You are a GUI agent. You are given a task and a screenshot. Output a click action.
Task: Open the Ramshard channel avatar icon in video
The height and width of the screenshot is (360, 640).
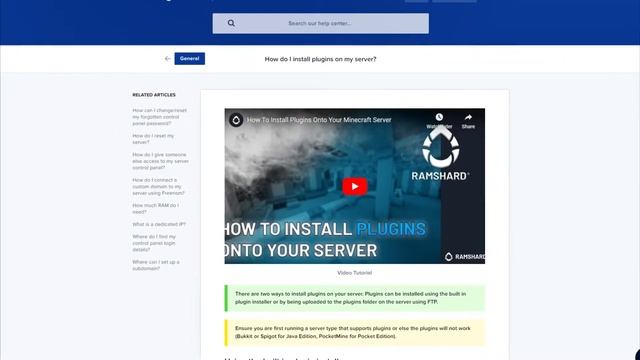pyautogui.click(x=236, y=120)
